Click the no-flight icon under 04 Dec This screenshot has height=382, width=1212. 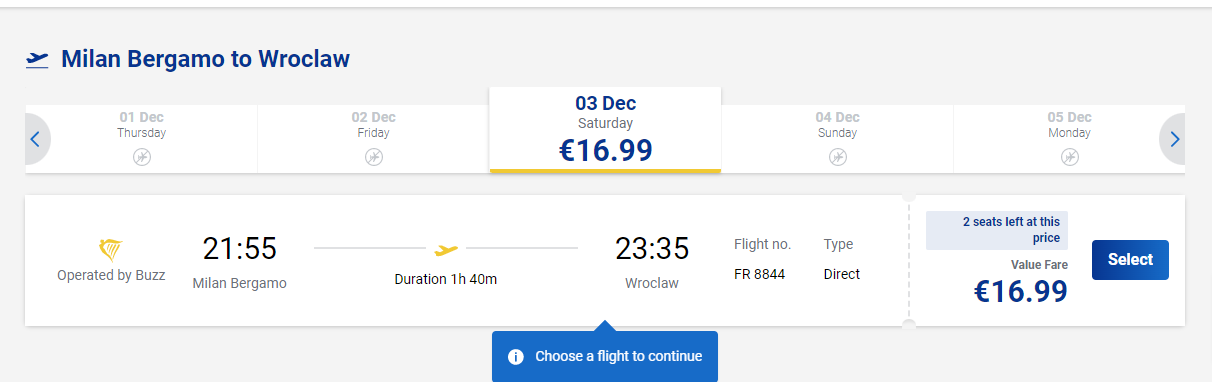[x=838, y=157]
